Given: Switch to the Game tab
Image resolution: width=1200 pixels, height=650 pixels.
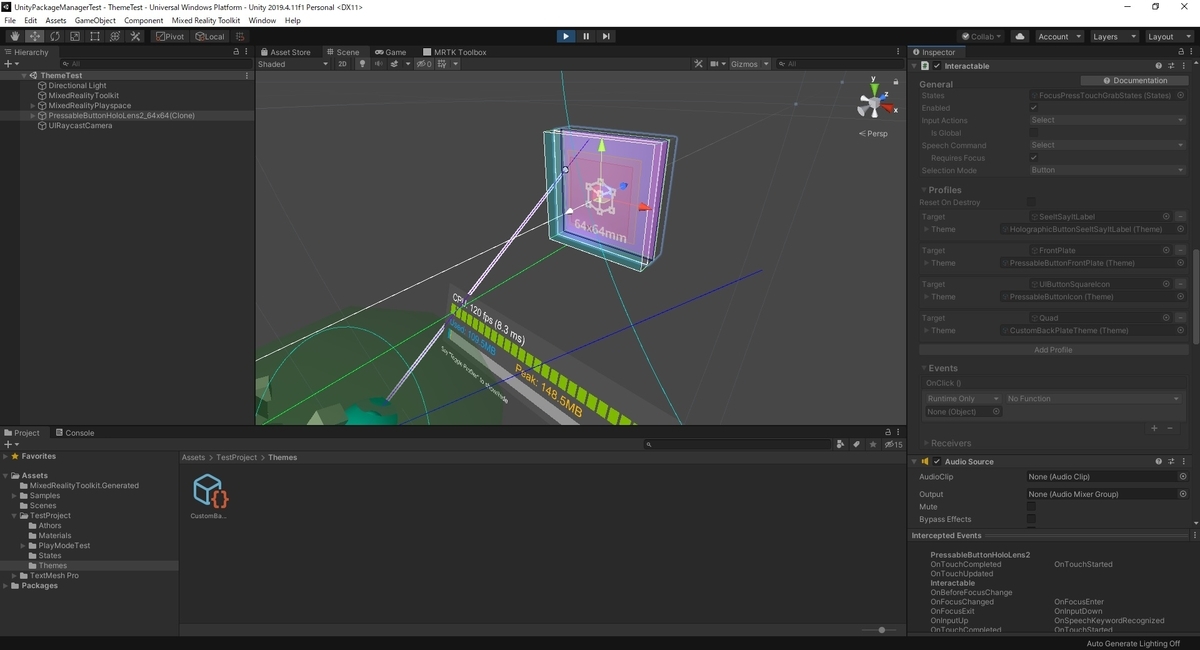Looking at the screenshot, I should pos(391,52).
